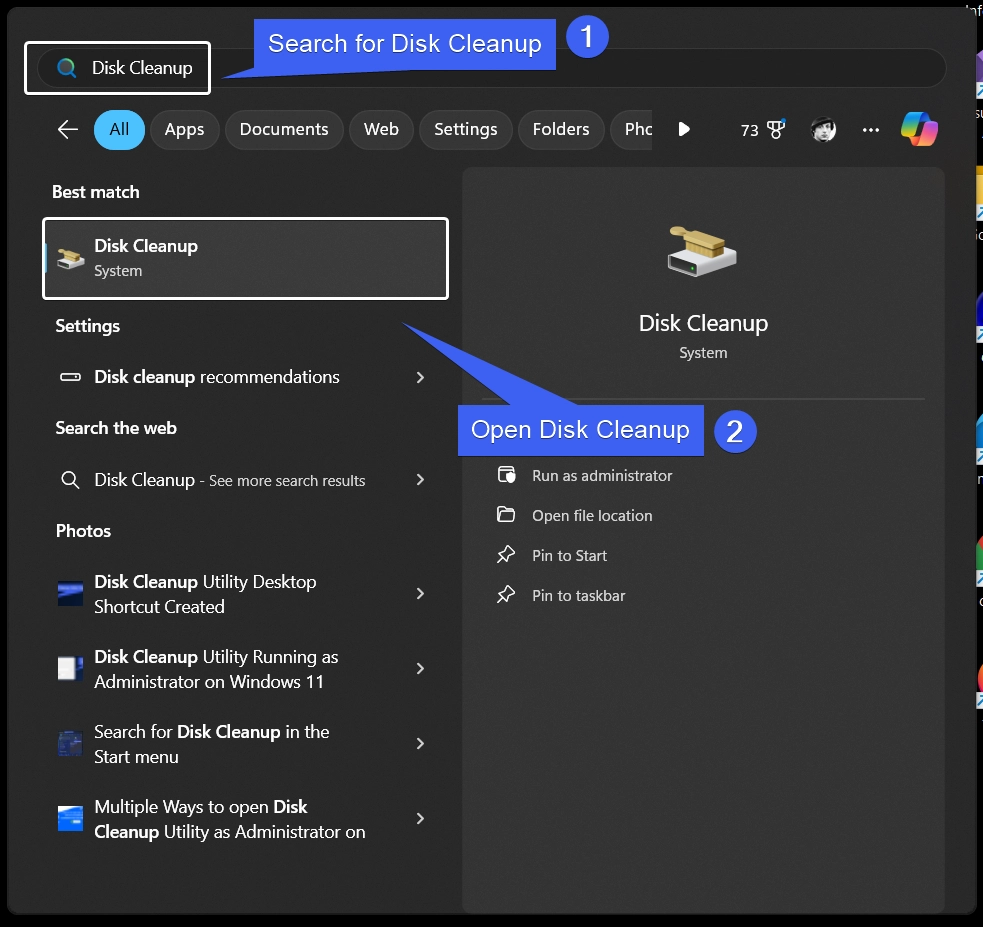Switch to the Documents filter tab
This screenshot has width=983, height=927.
click(284, 130)
